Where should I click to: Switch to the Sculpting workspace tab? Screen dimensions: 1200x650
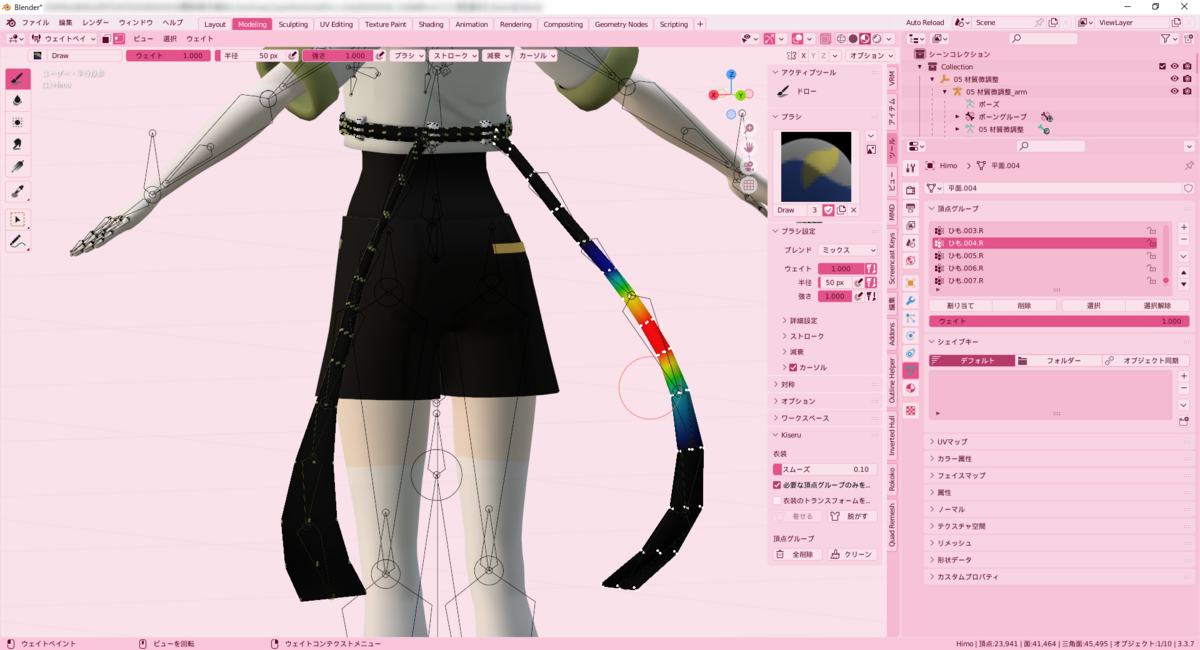292,24
